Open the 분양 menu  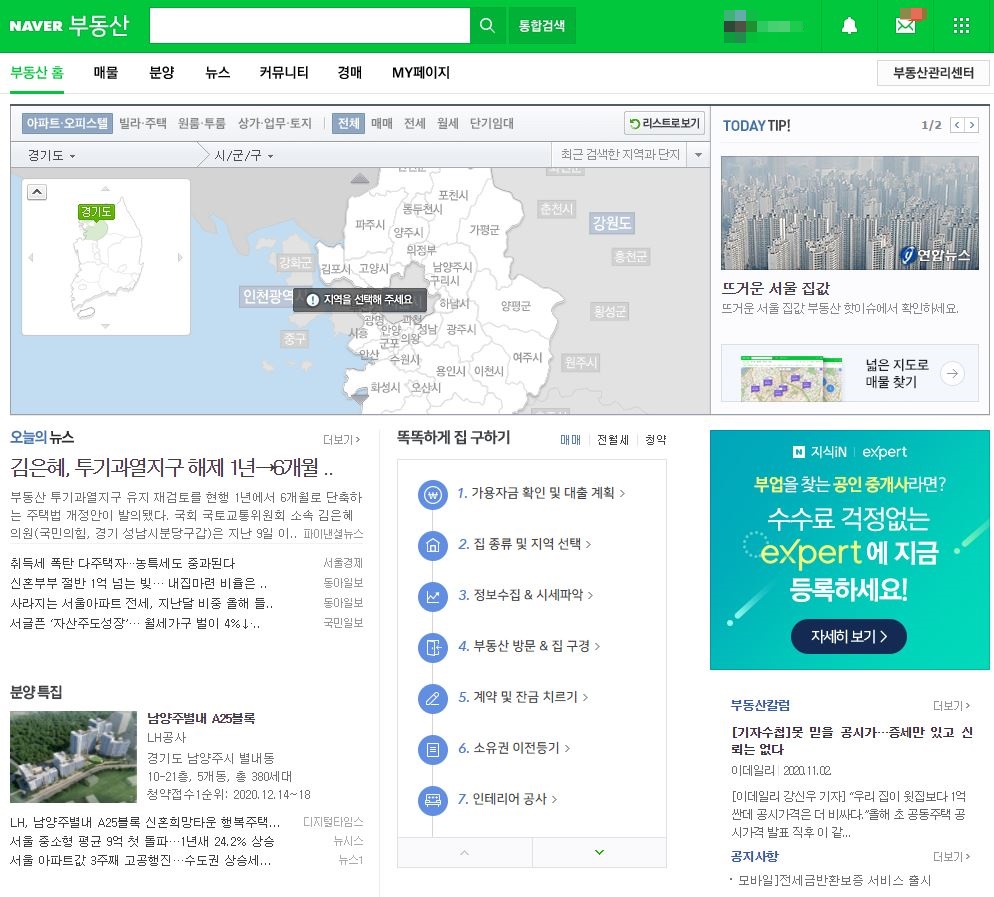pos(162,72)
